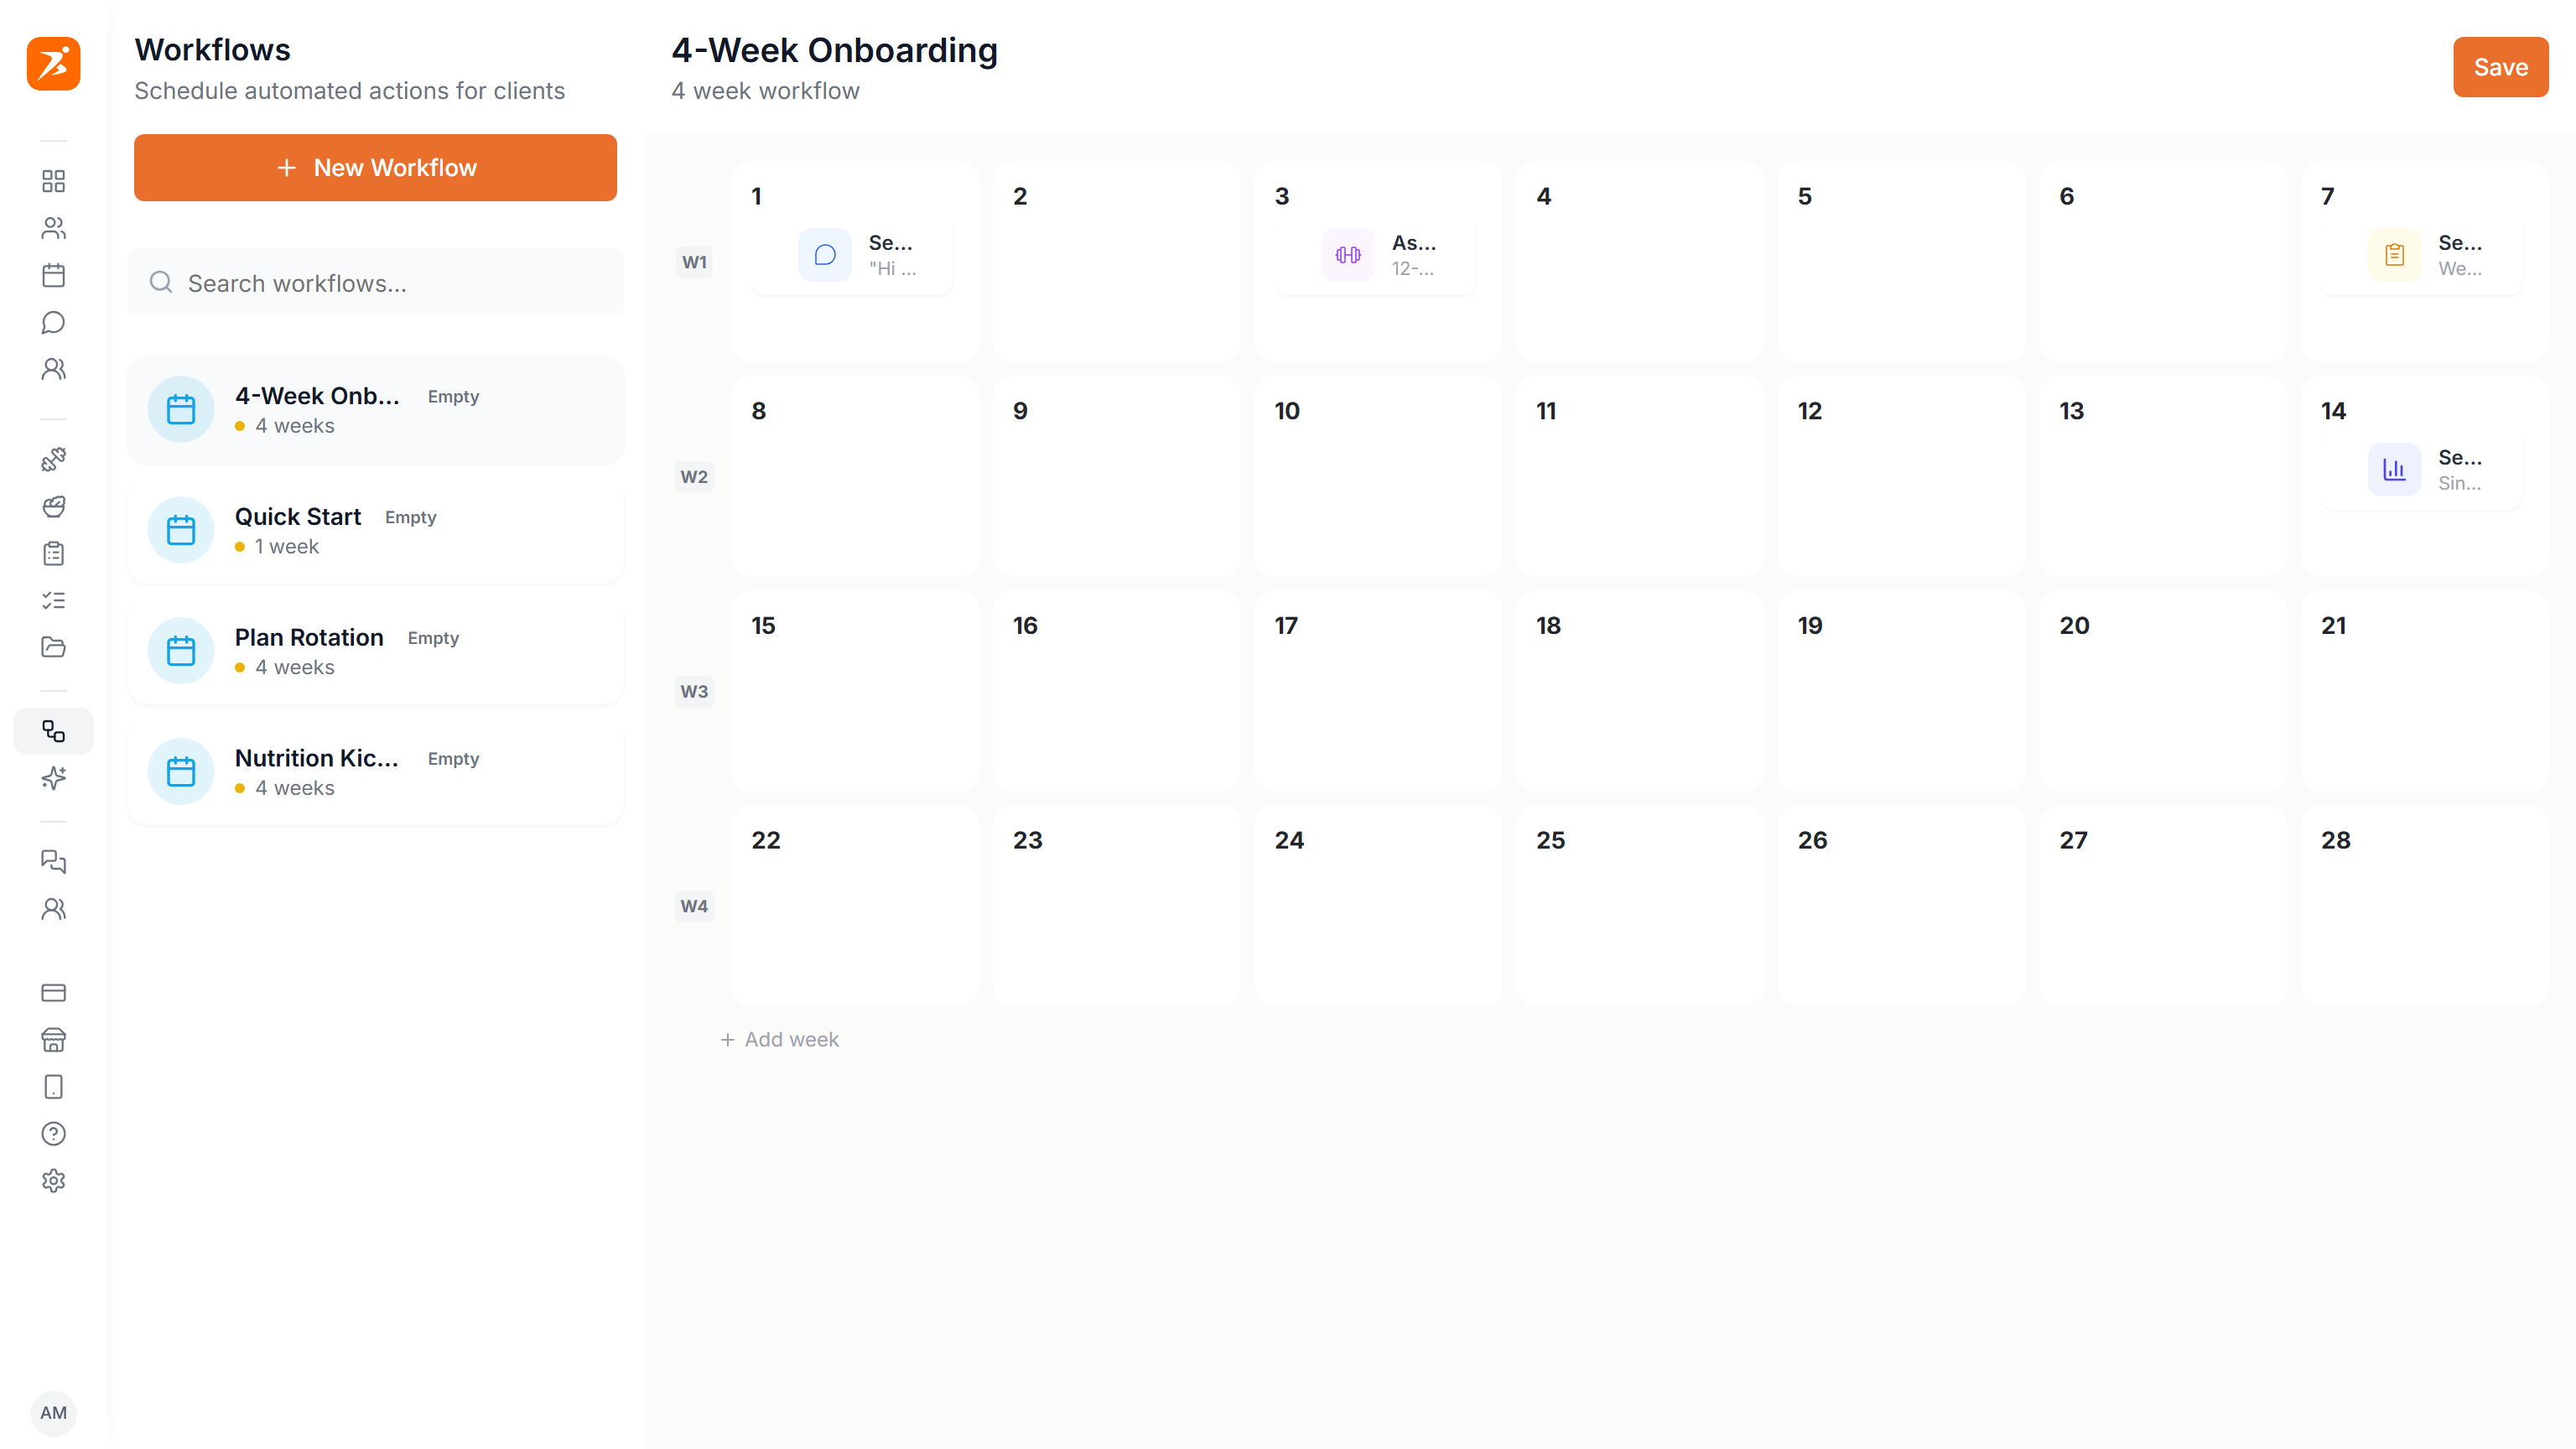Open the clipboard forms icon in sidebar

pos(53,553)
